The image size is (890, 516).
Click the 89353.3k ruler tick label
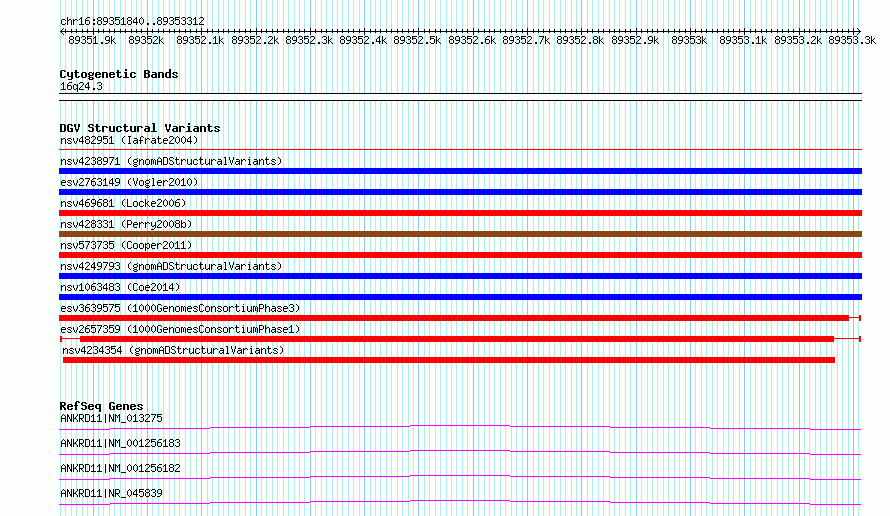(x=852, y=40)
